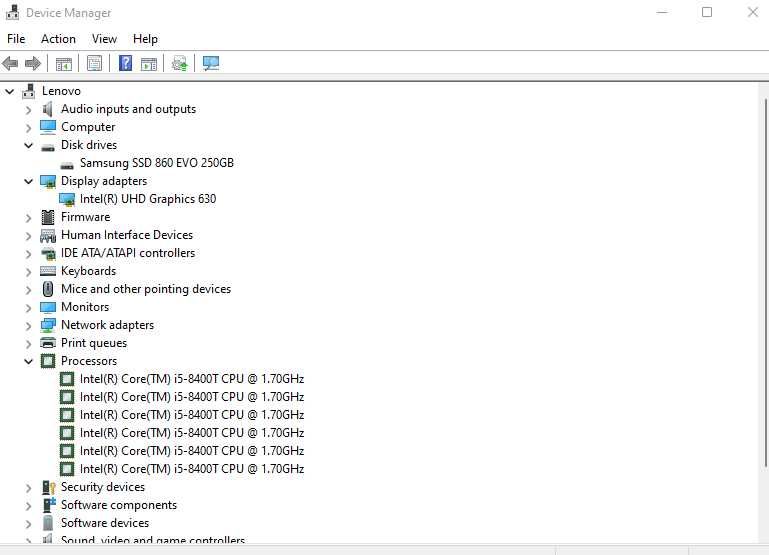
Task: Collapse the Disk drives category
Action: point(28,146)
